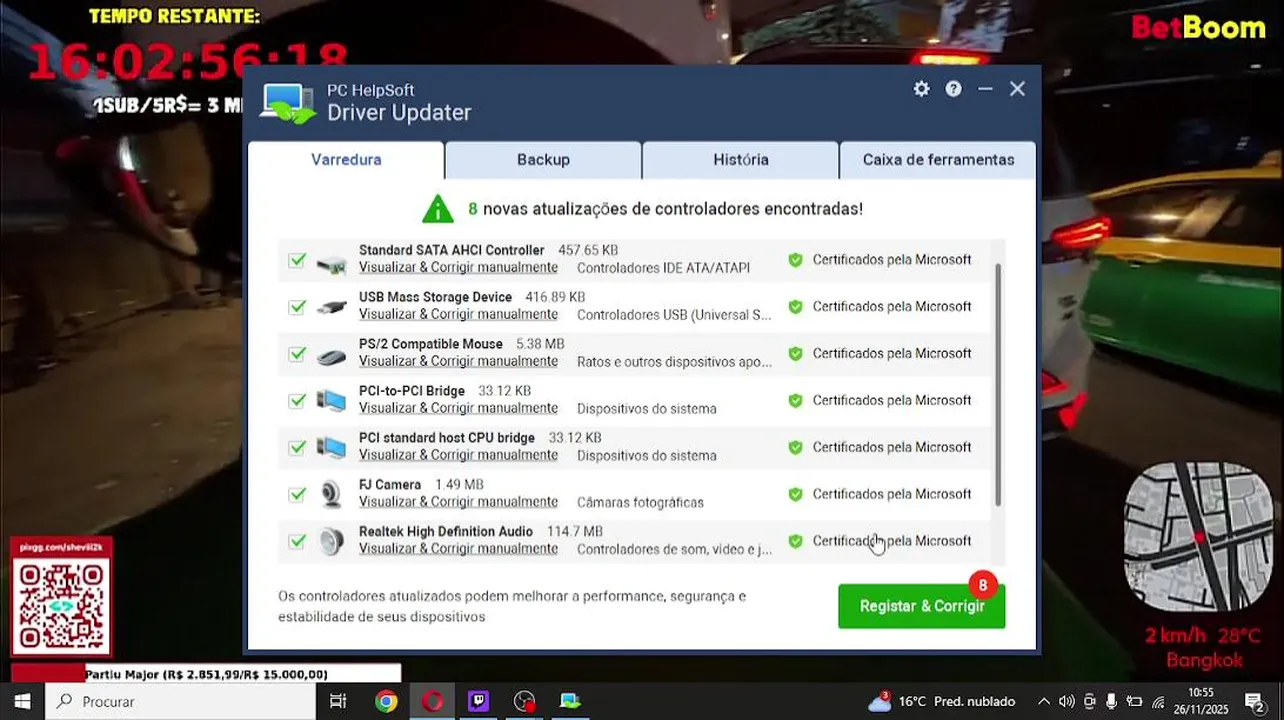Screen dimensions: 1284x720
Task: Uncheck the FJ Camera checkbox
Action: [x=297, y=494]
